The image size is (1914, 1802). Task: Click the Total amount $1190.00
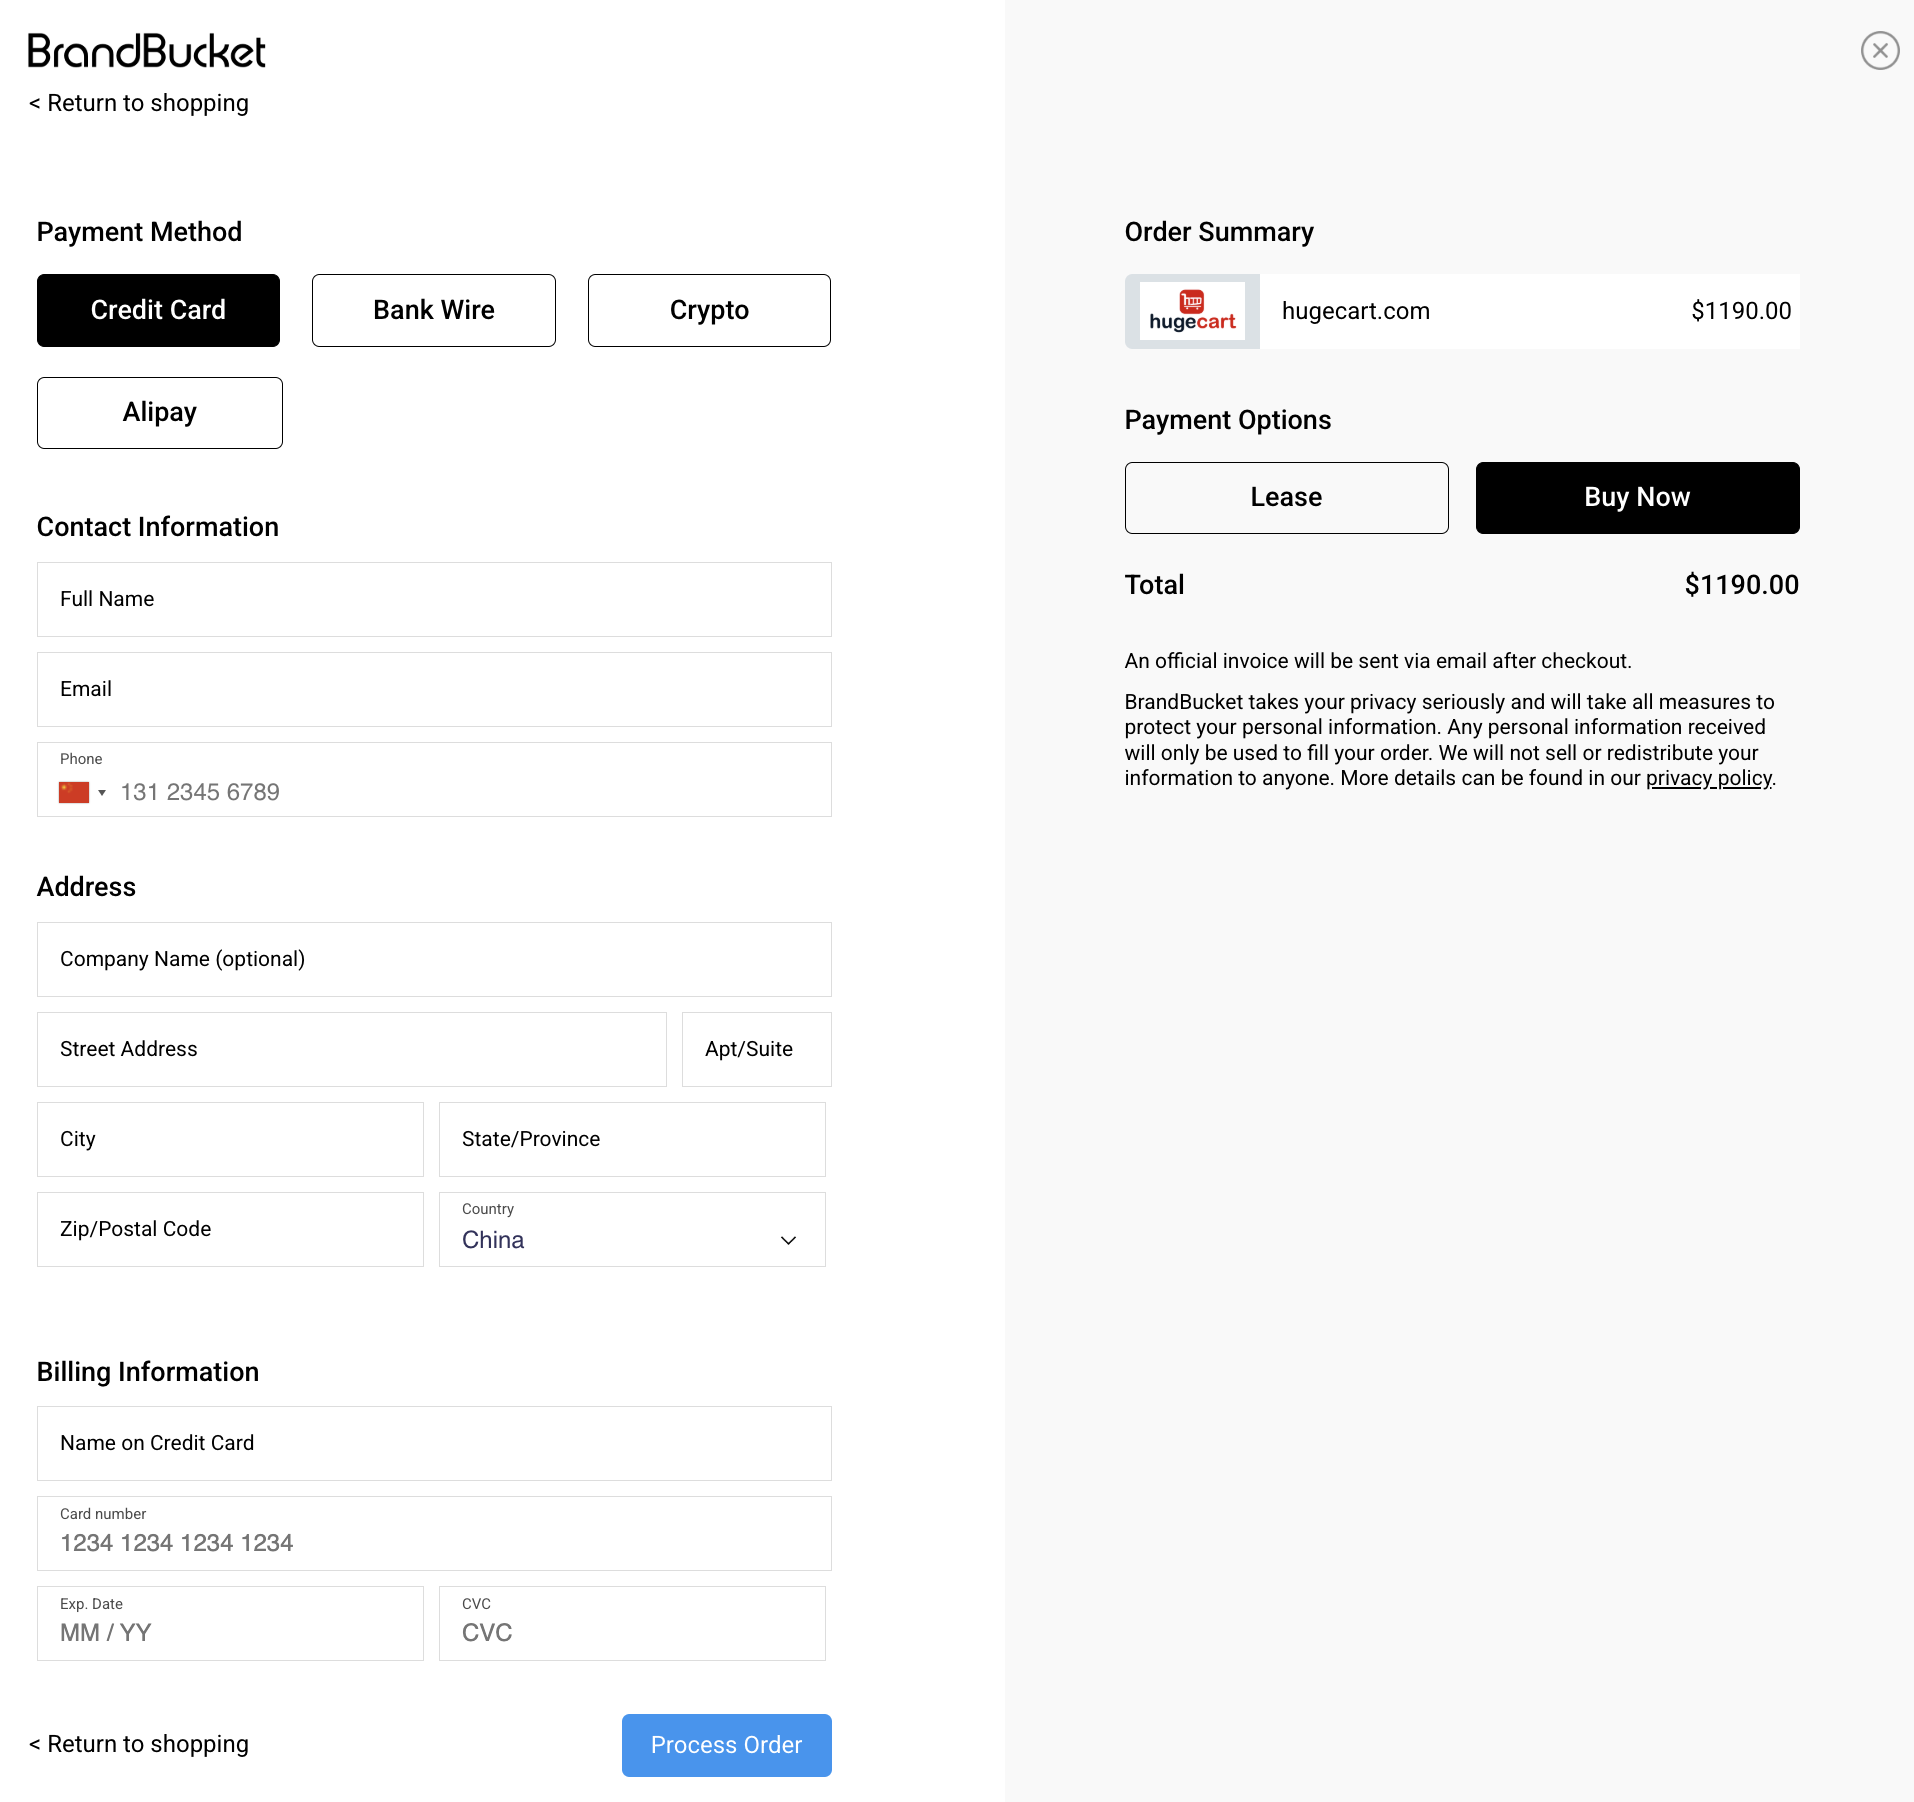point(1741,585)
